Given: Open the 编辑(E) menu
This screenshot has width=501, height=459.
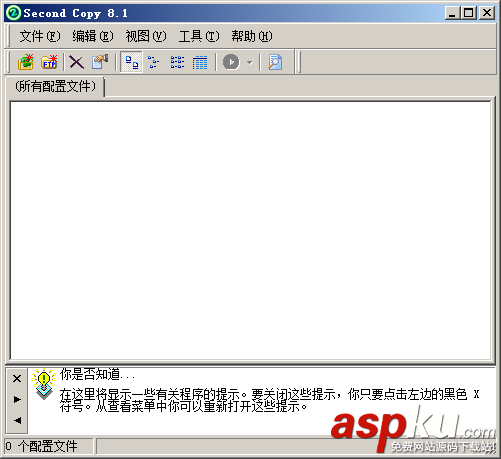Looking at the screenshot, I should pyautogui.click(x=93, y=36).
